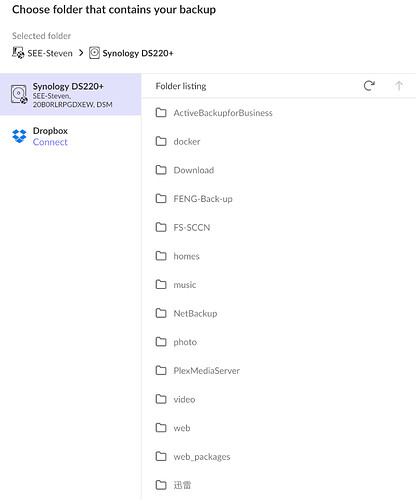416x500 pixels.
Task: Connect the Dropbox account
Action: (50, 142)
